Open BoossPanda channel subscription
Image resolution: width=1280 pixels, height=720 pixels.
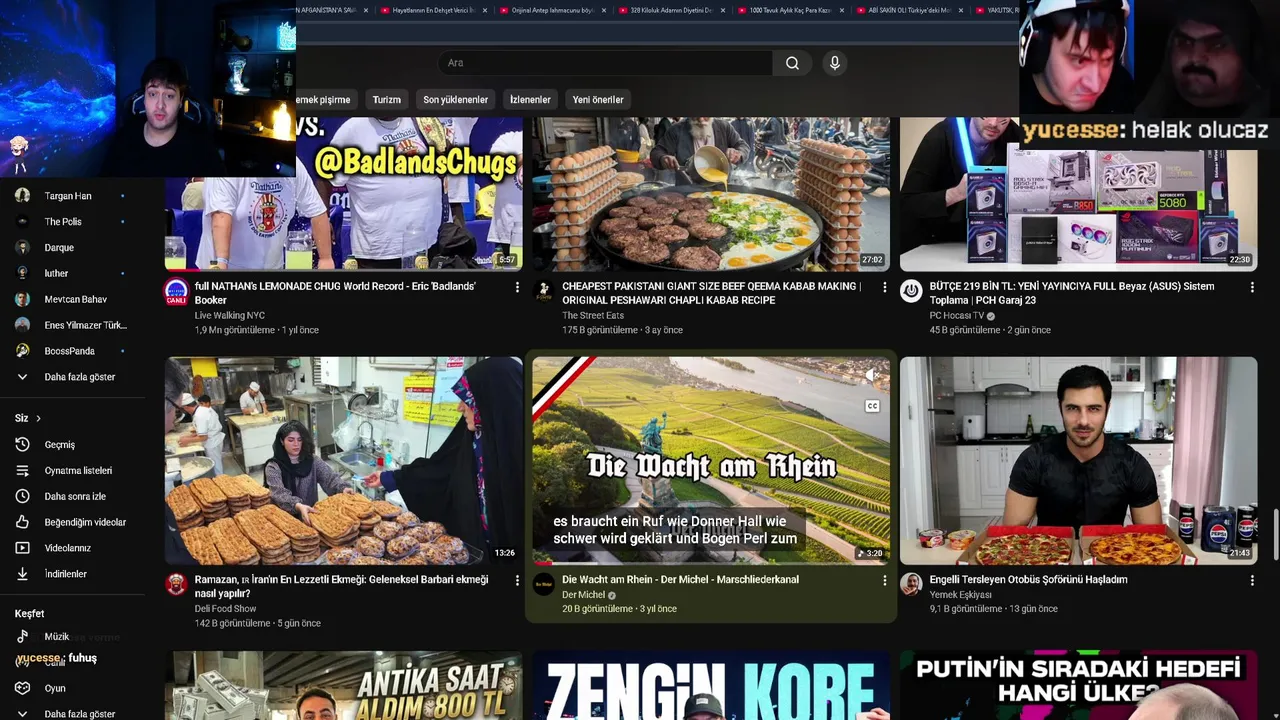tap(68, 351)
